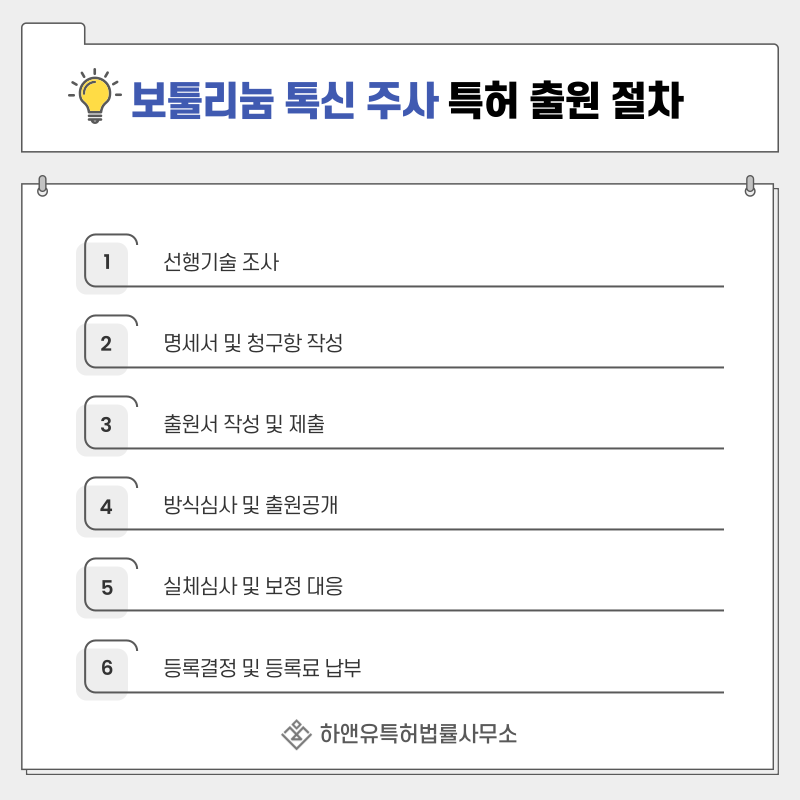The image size is (800, 800).
Task: Select the step 등록결정 및 등록료 납부
Action: coord(262,668)
